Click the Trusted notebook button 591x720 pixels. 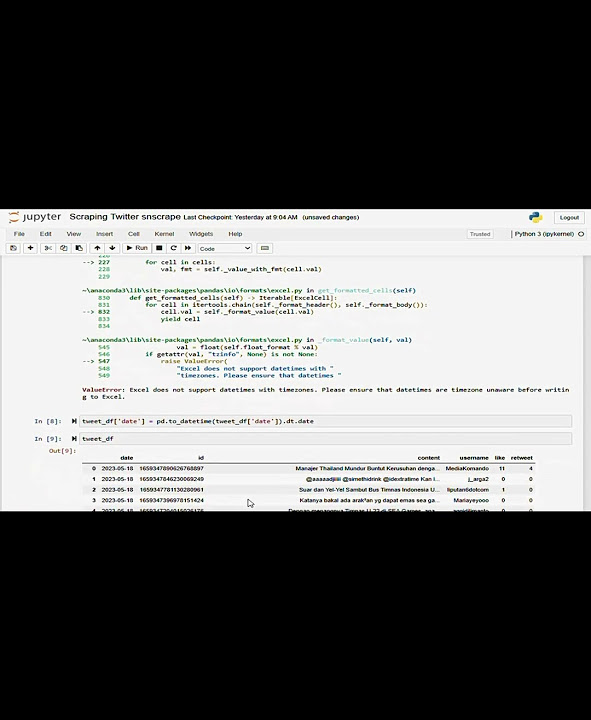pyautogui.click(x=480, y=234)
